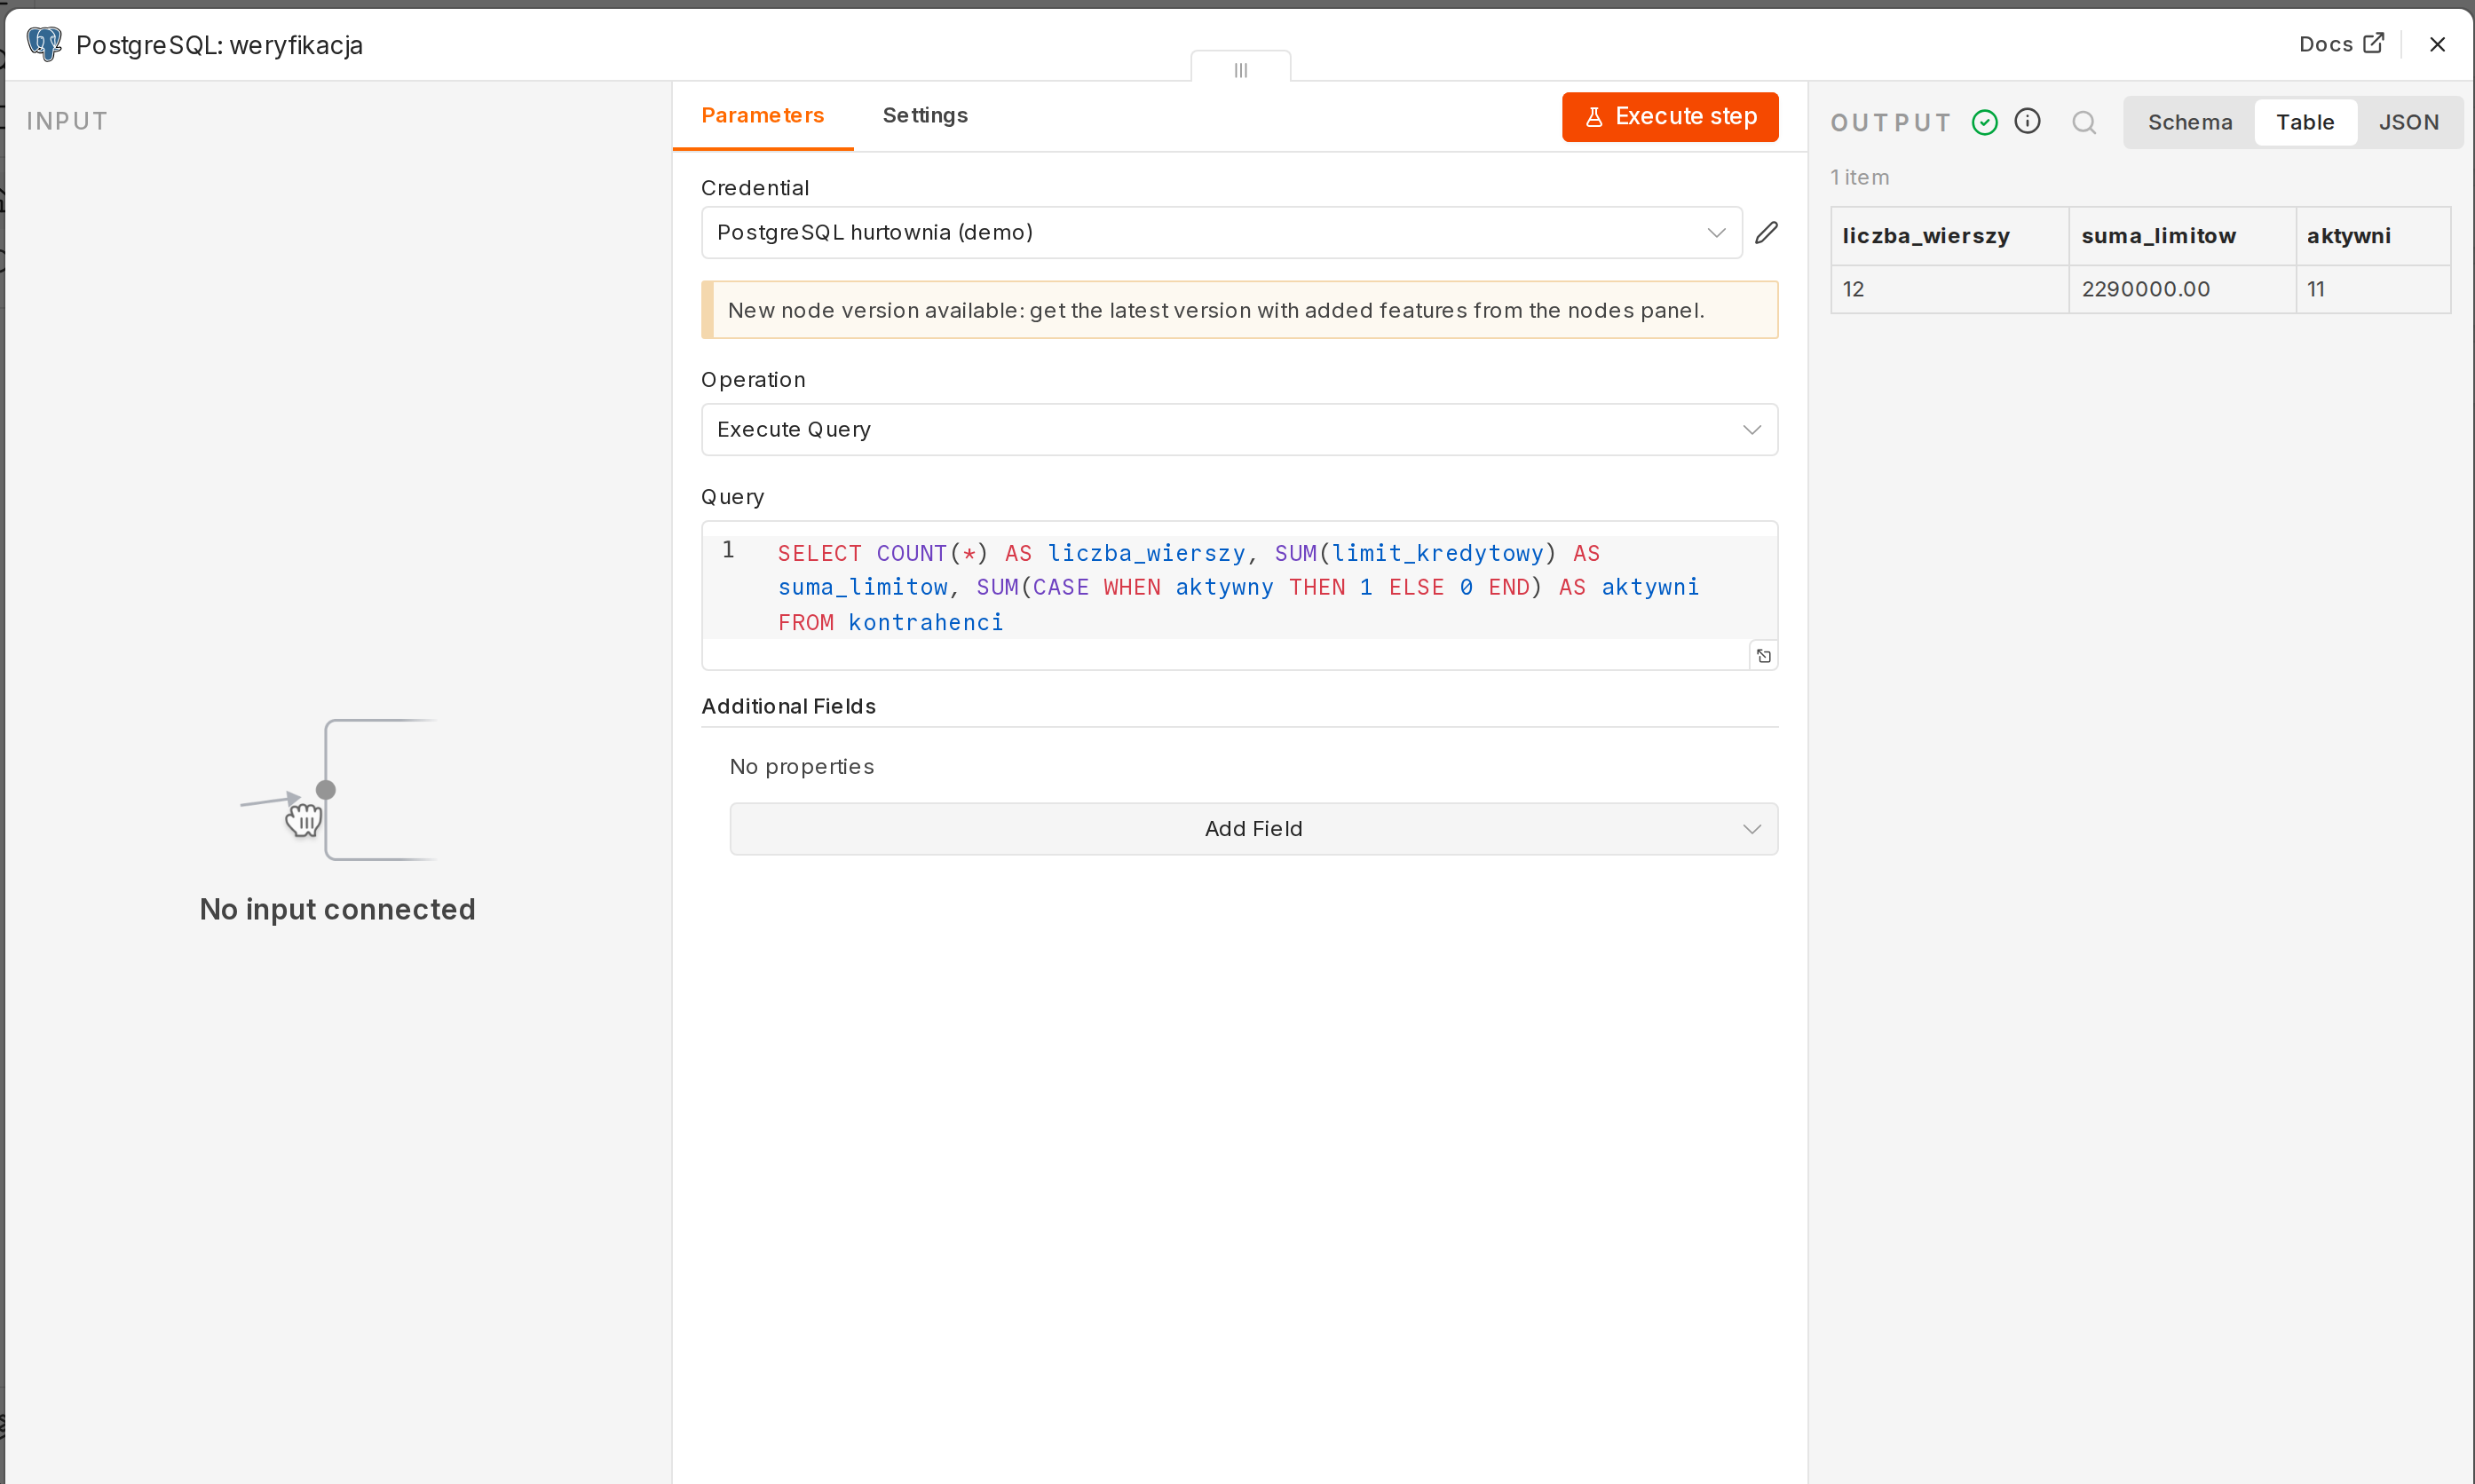Close the node details panel

(2437, 44)
